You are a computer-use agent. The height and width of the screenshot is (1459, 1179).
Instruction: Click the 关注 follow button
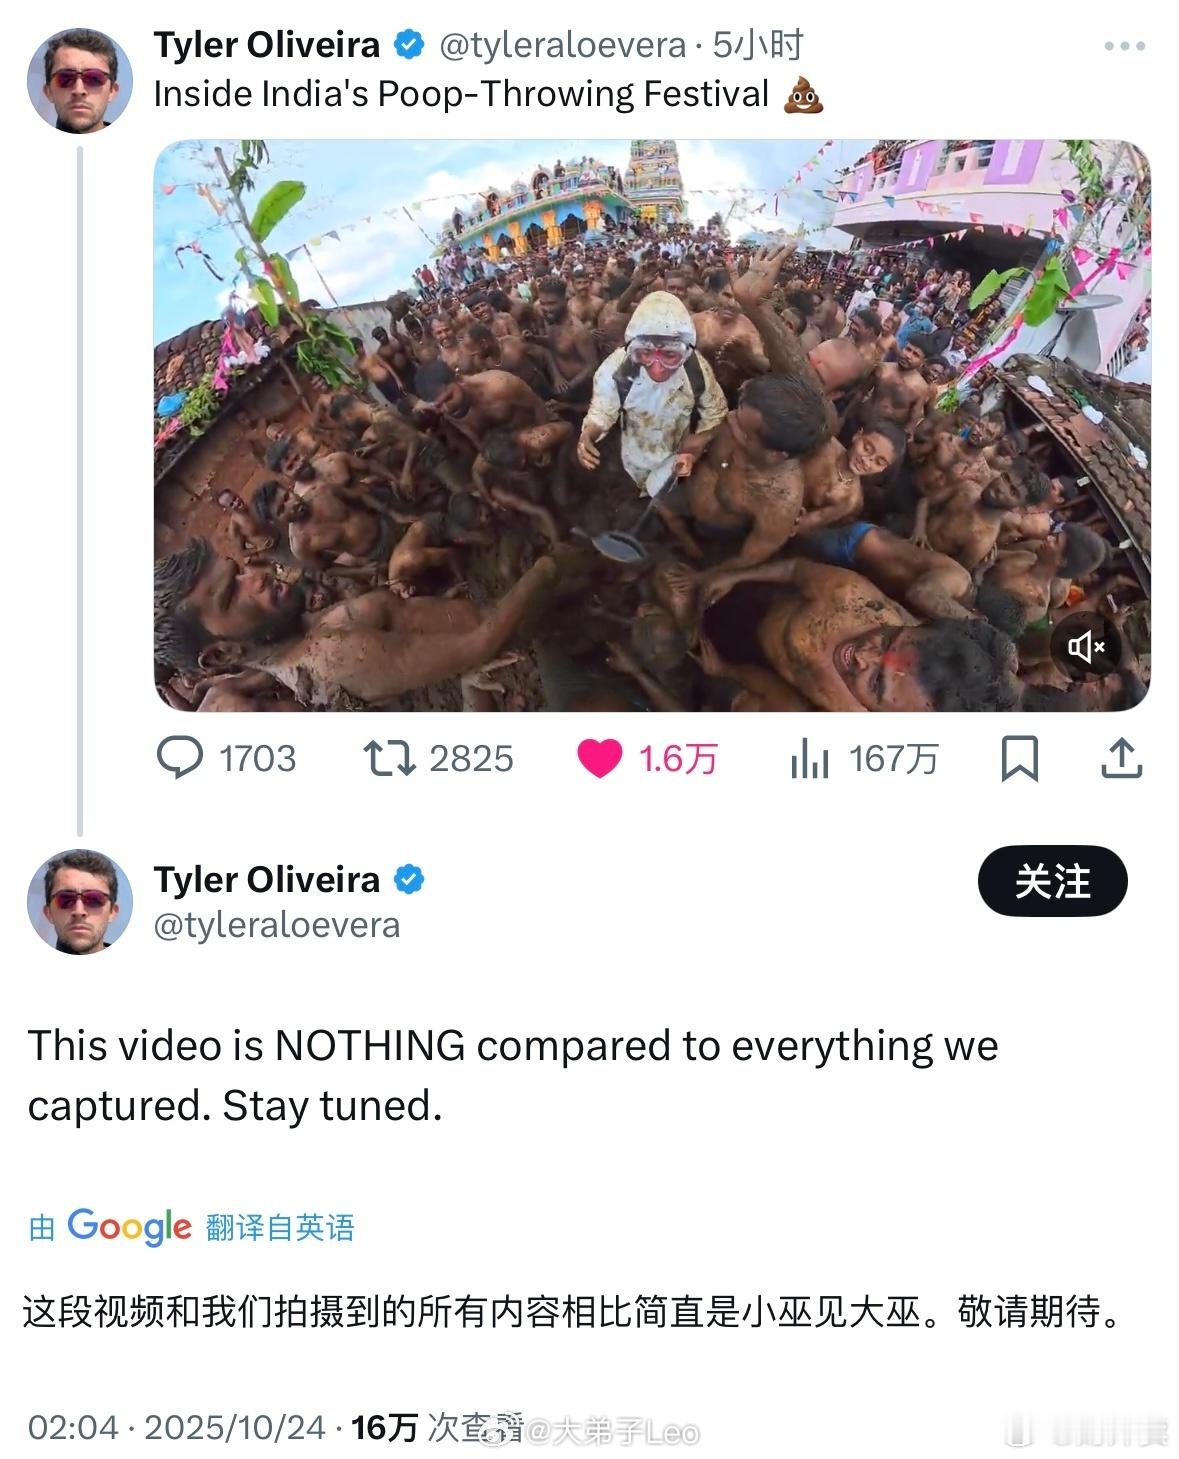tap(1052, 881)
